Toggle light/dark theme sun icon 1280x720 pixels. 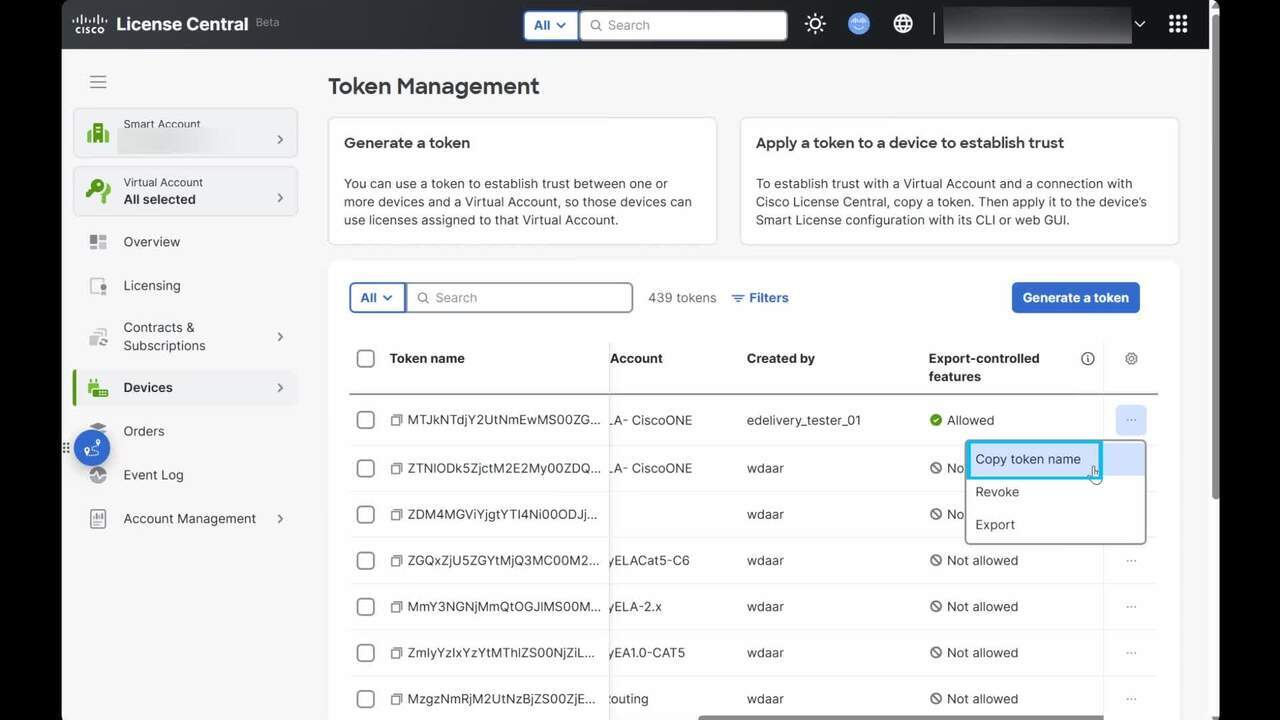pos(815,24)
